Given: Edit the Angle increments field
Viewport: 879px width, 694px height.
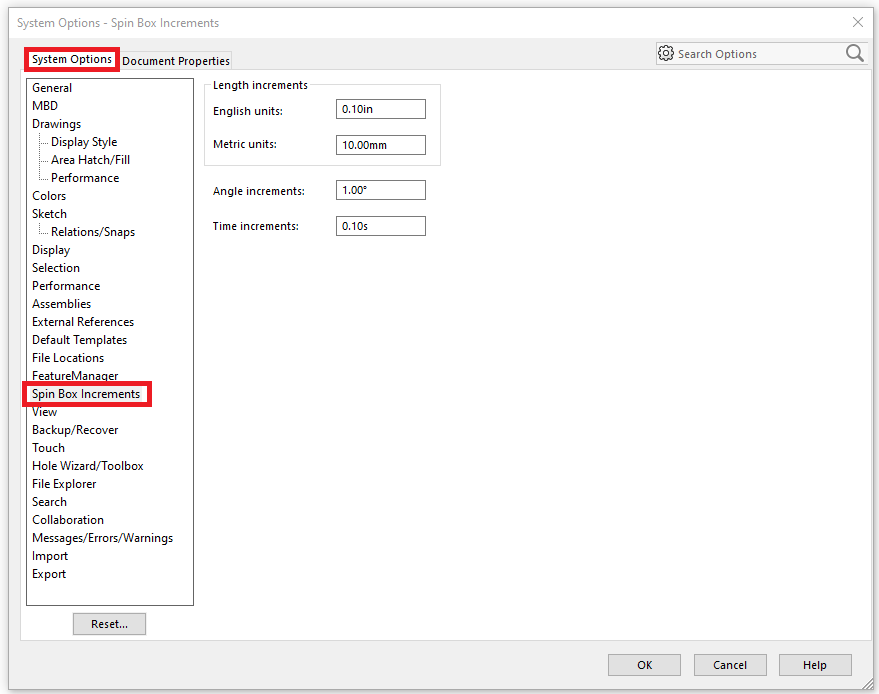Looking at the screenshot, I should pos(381,190).
